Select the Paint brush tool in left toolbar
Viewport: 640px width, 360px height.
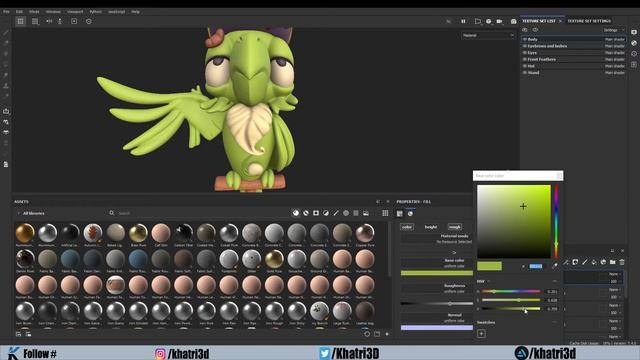click(6, 32)
